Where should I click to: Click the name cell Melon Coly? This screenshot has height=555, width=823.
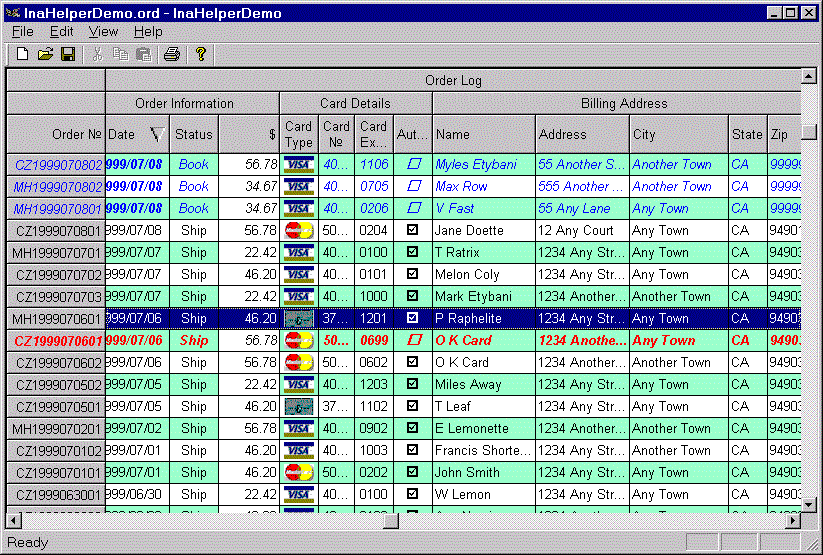[484, 275]
